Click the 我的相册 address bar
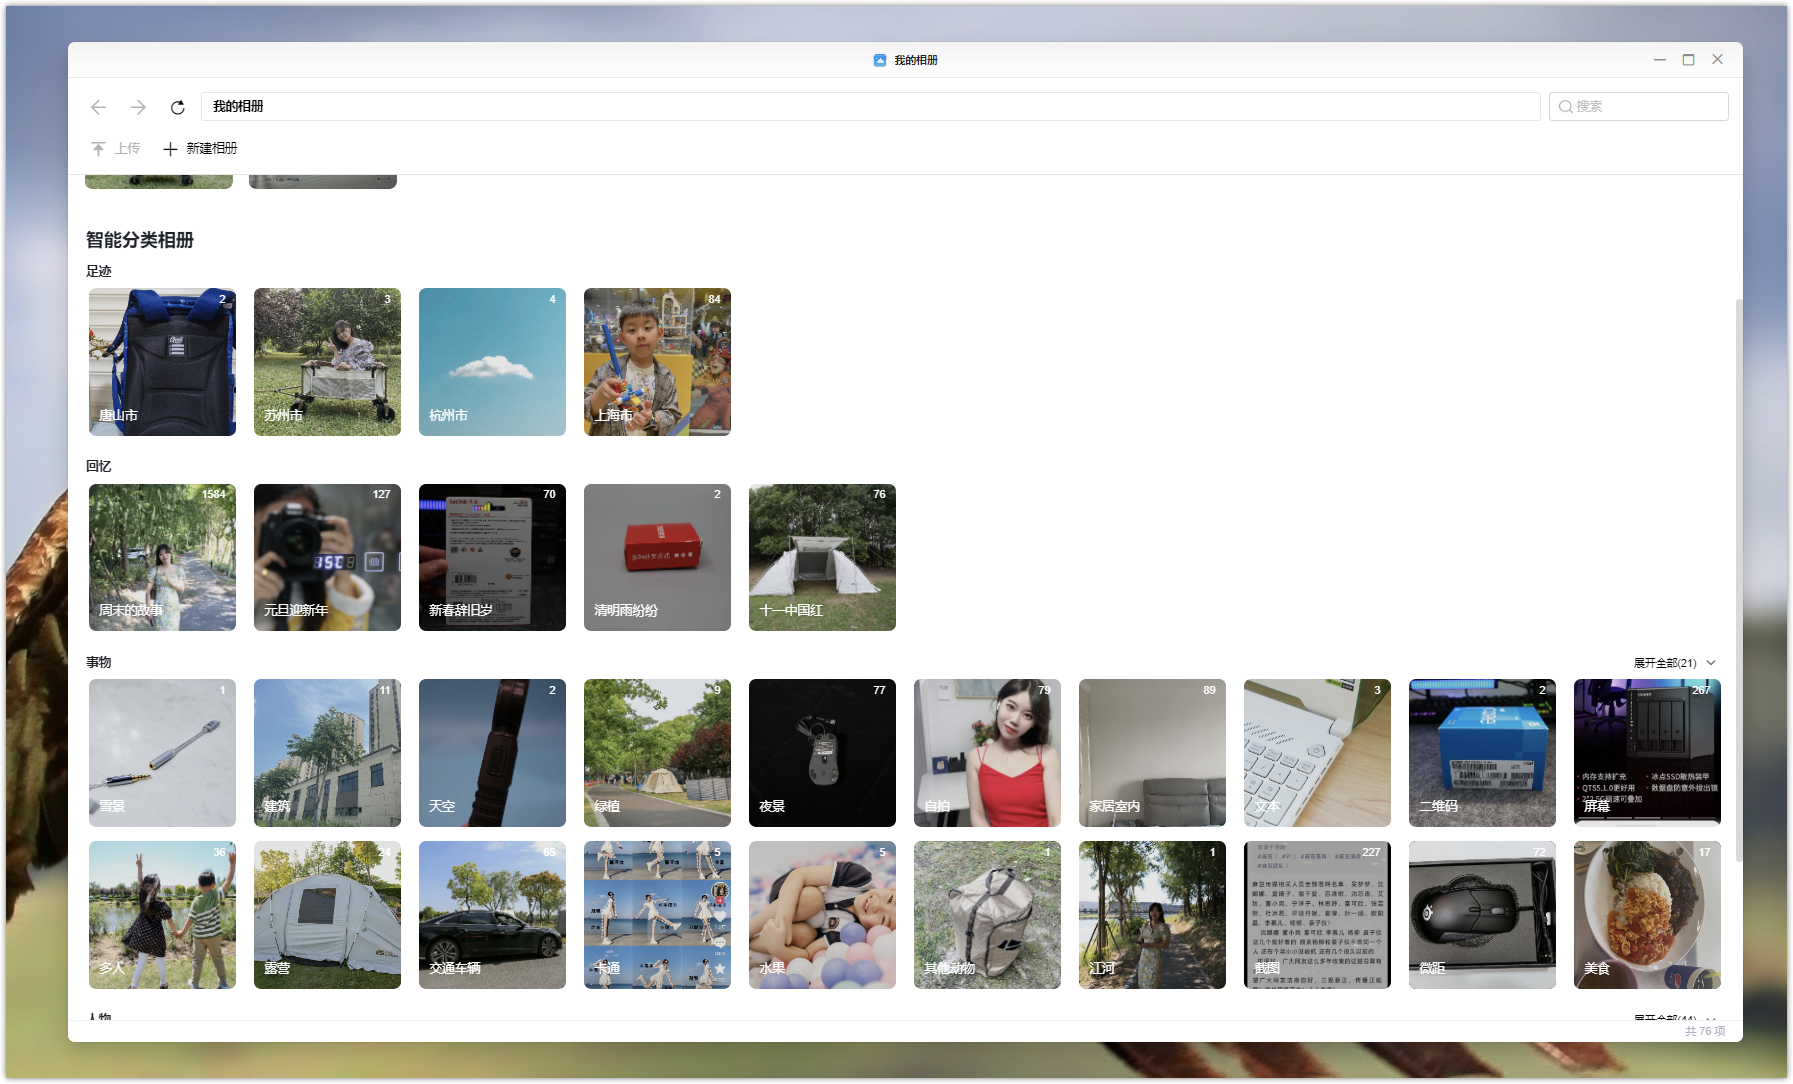Image resolution: width=1793 pixels, height=1084 pixels. 870,107
